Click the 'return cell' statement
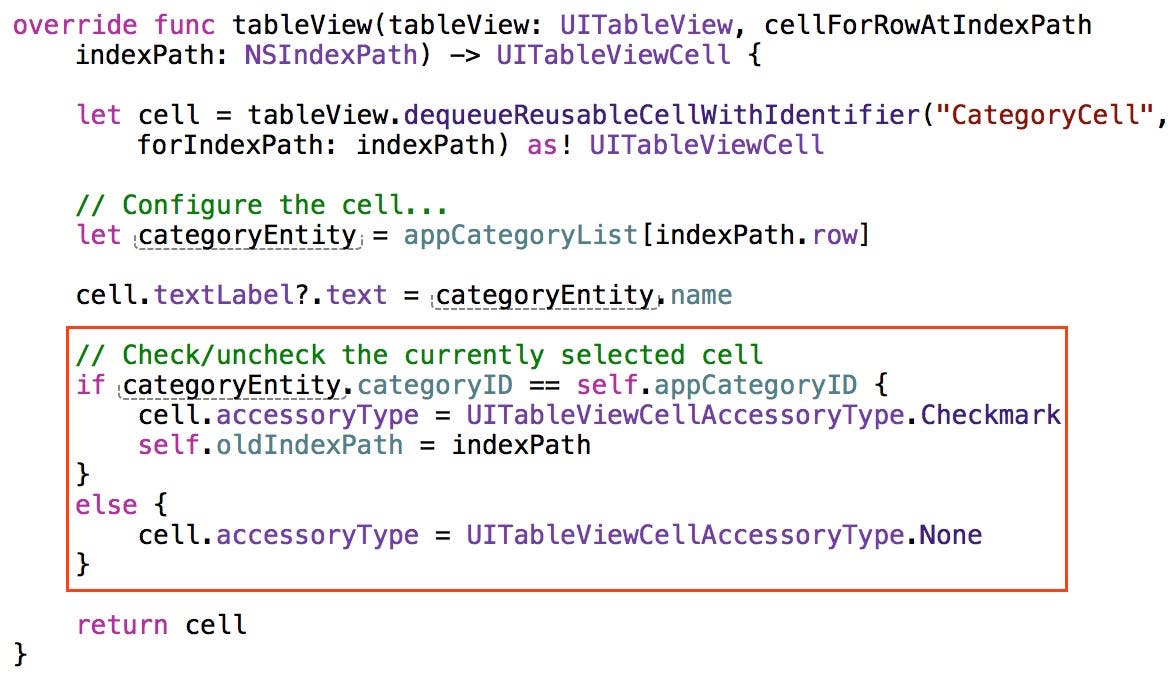Image resolution: width=1172 pixels, height=682 pixels. coord(161,625)
